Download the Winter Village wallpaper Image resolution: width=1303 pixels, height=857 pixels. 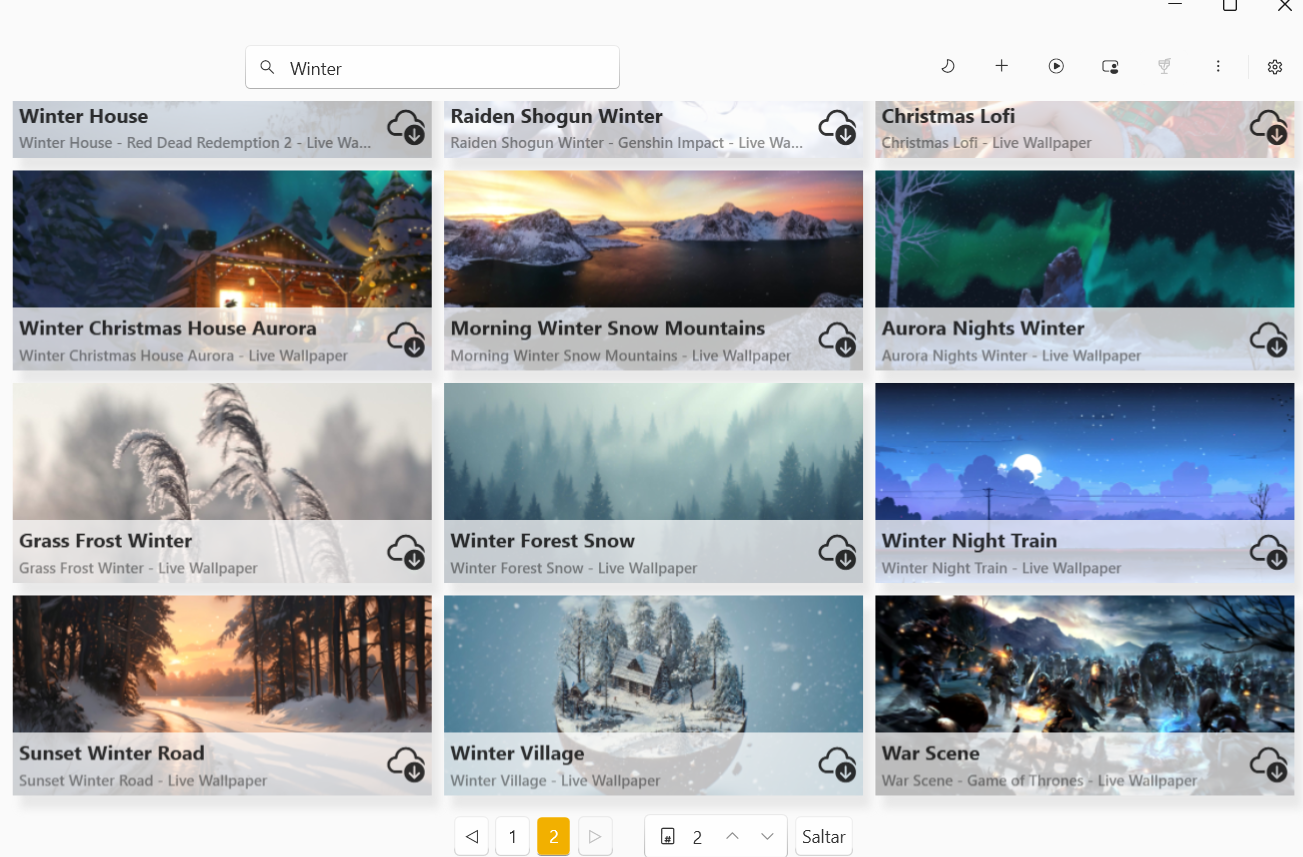click(x=838, y=765)
